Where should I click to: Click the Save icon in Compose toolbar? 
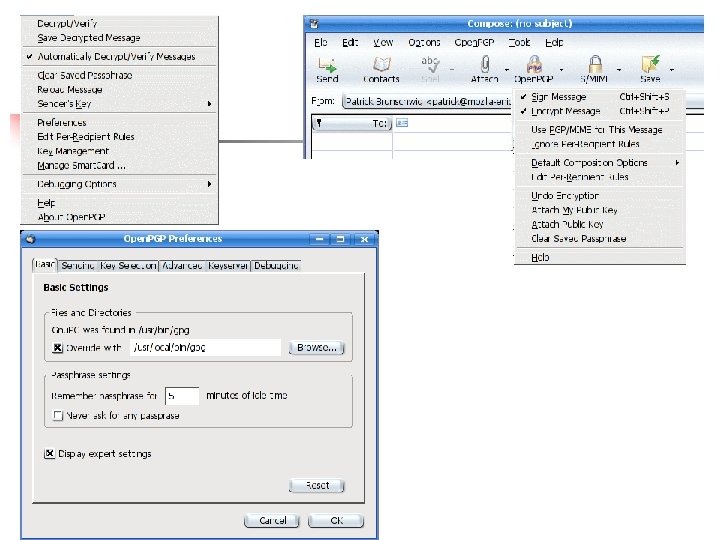coord(650,64)
